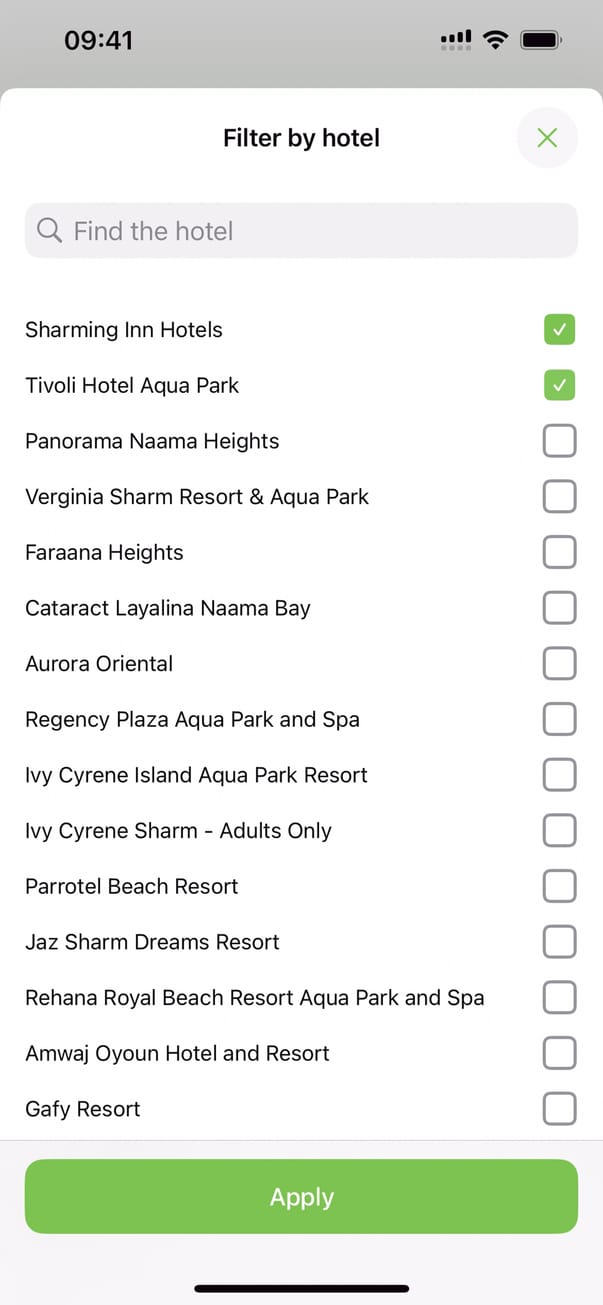
Task: Check Ivy Cyrene Sharm - Adults Only checkbox
Action: coord(559,830)
